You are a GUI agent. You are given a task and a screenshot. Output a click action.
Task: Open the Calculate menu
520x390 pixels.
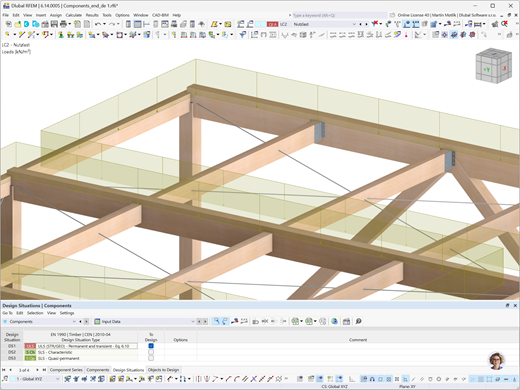click(x=73, y=15)
